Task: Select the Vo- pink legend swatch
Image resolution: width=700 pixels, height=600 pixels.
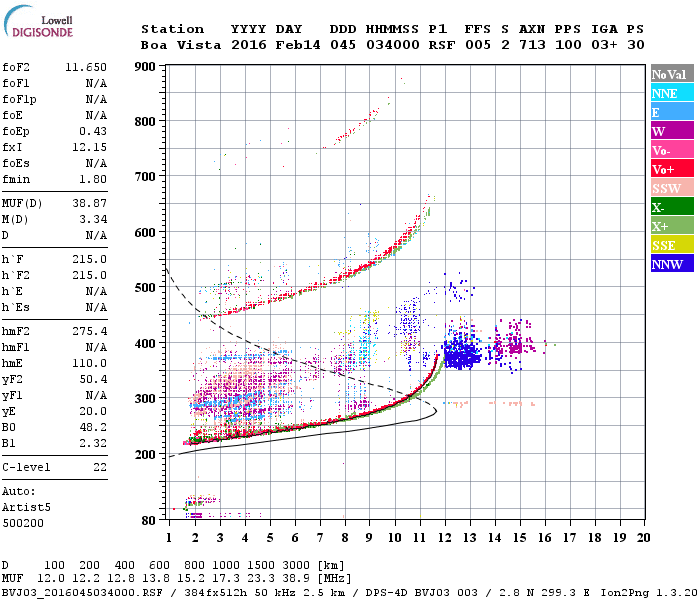Action: [x=672, y=150]
